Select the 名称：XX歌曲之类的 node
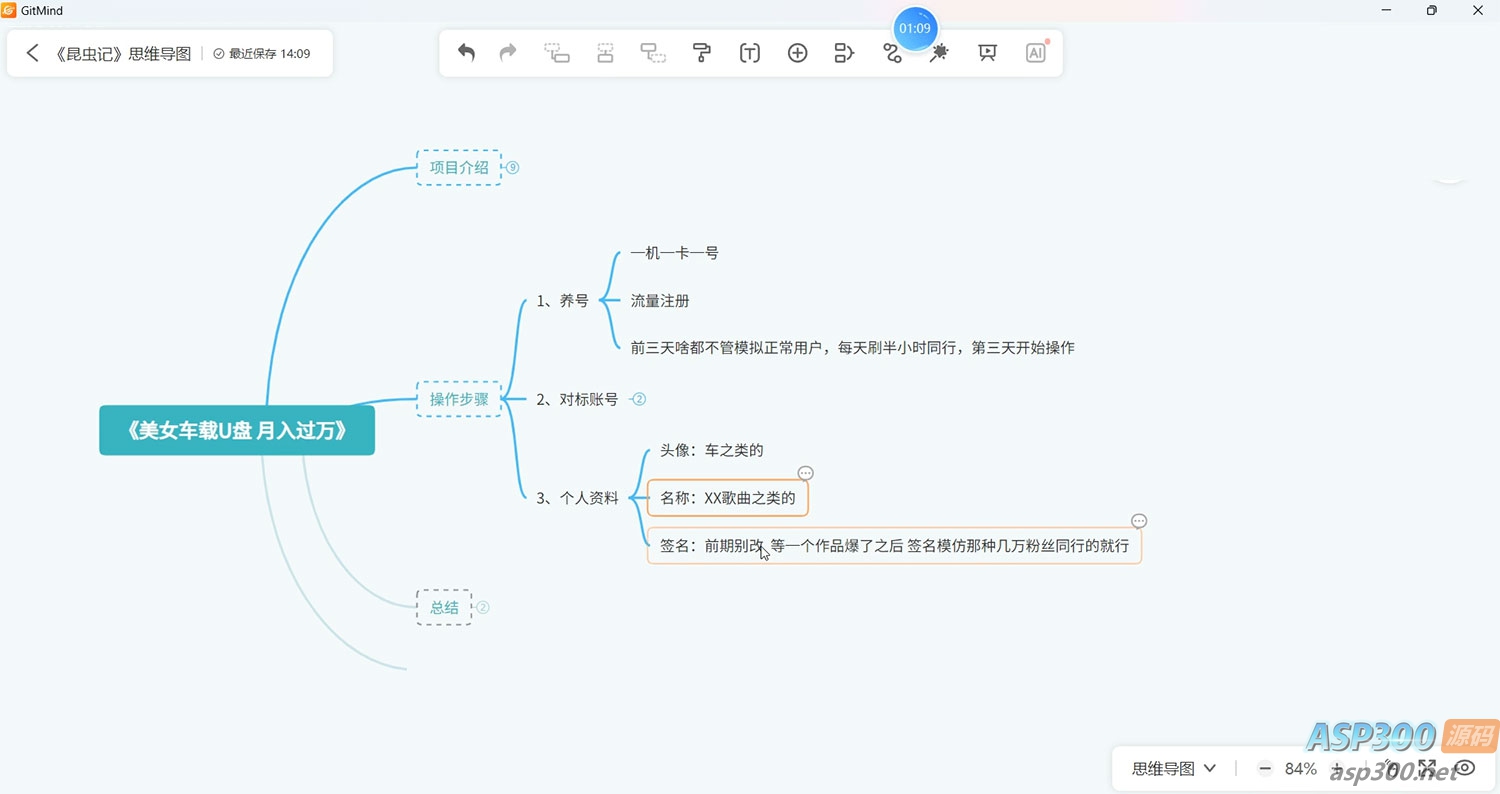 click(727, 498)
